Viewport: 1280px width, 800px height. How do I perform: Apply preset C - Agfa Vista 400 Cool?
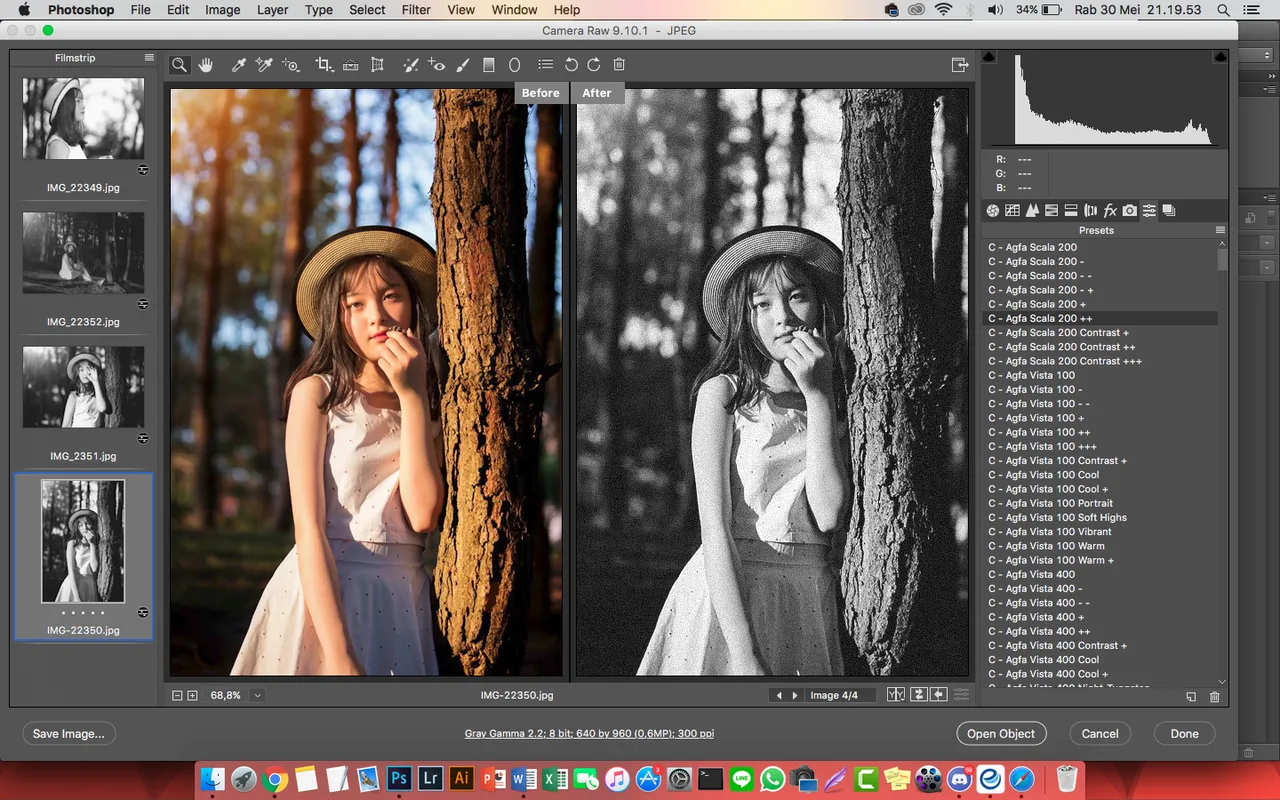(1044, 660)
